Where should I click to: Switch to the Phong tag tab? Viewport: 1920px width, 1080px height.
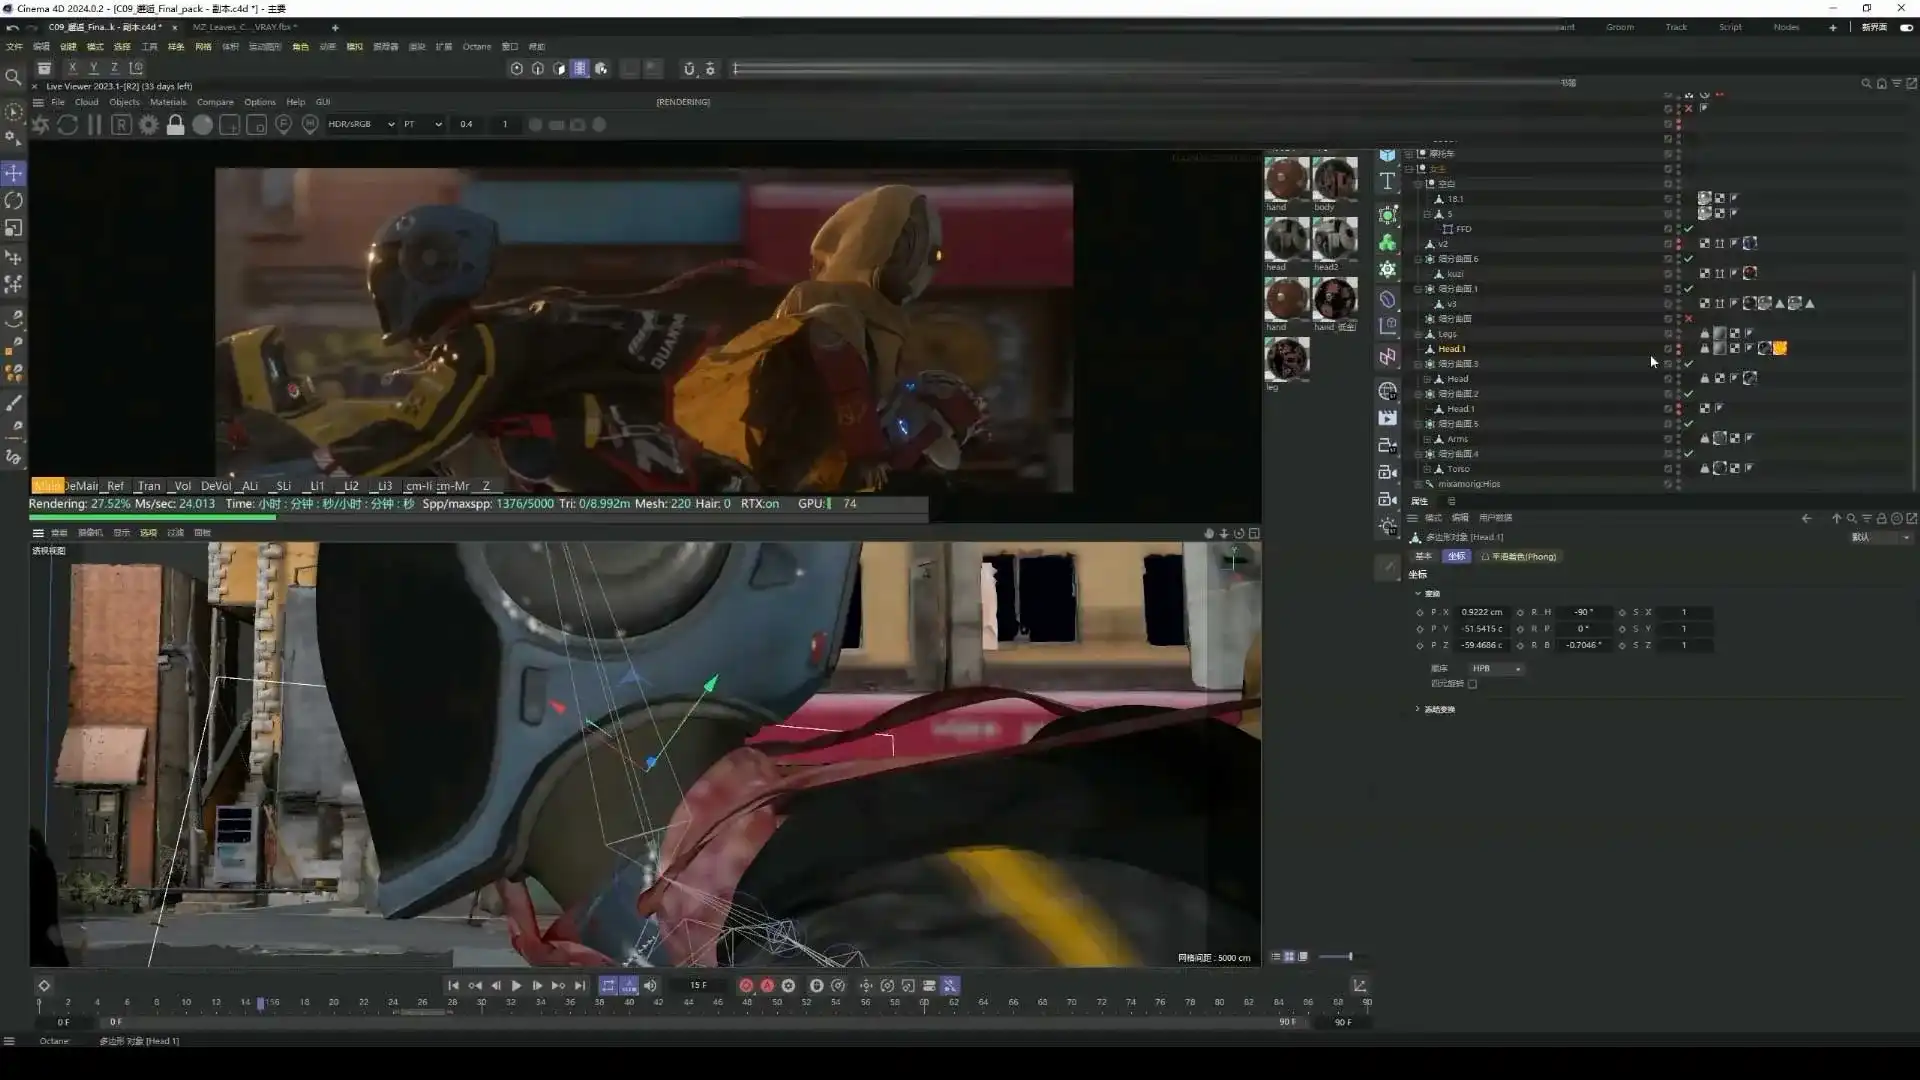pyautogui.click(x=1519, y=556)
